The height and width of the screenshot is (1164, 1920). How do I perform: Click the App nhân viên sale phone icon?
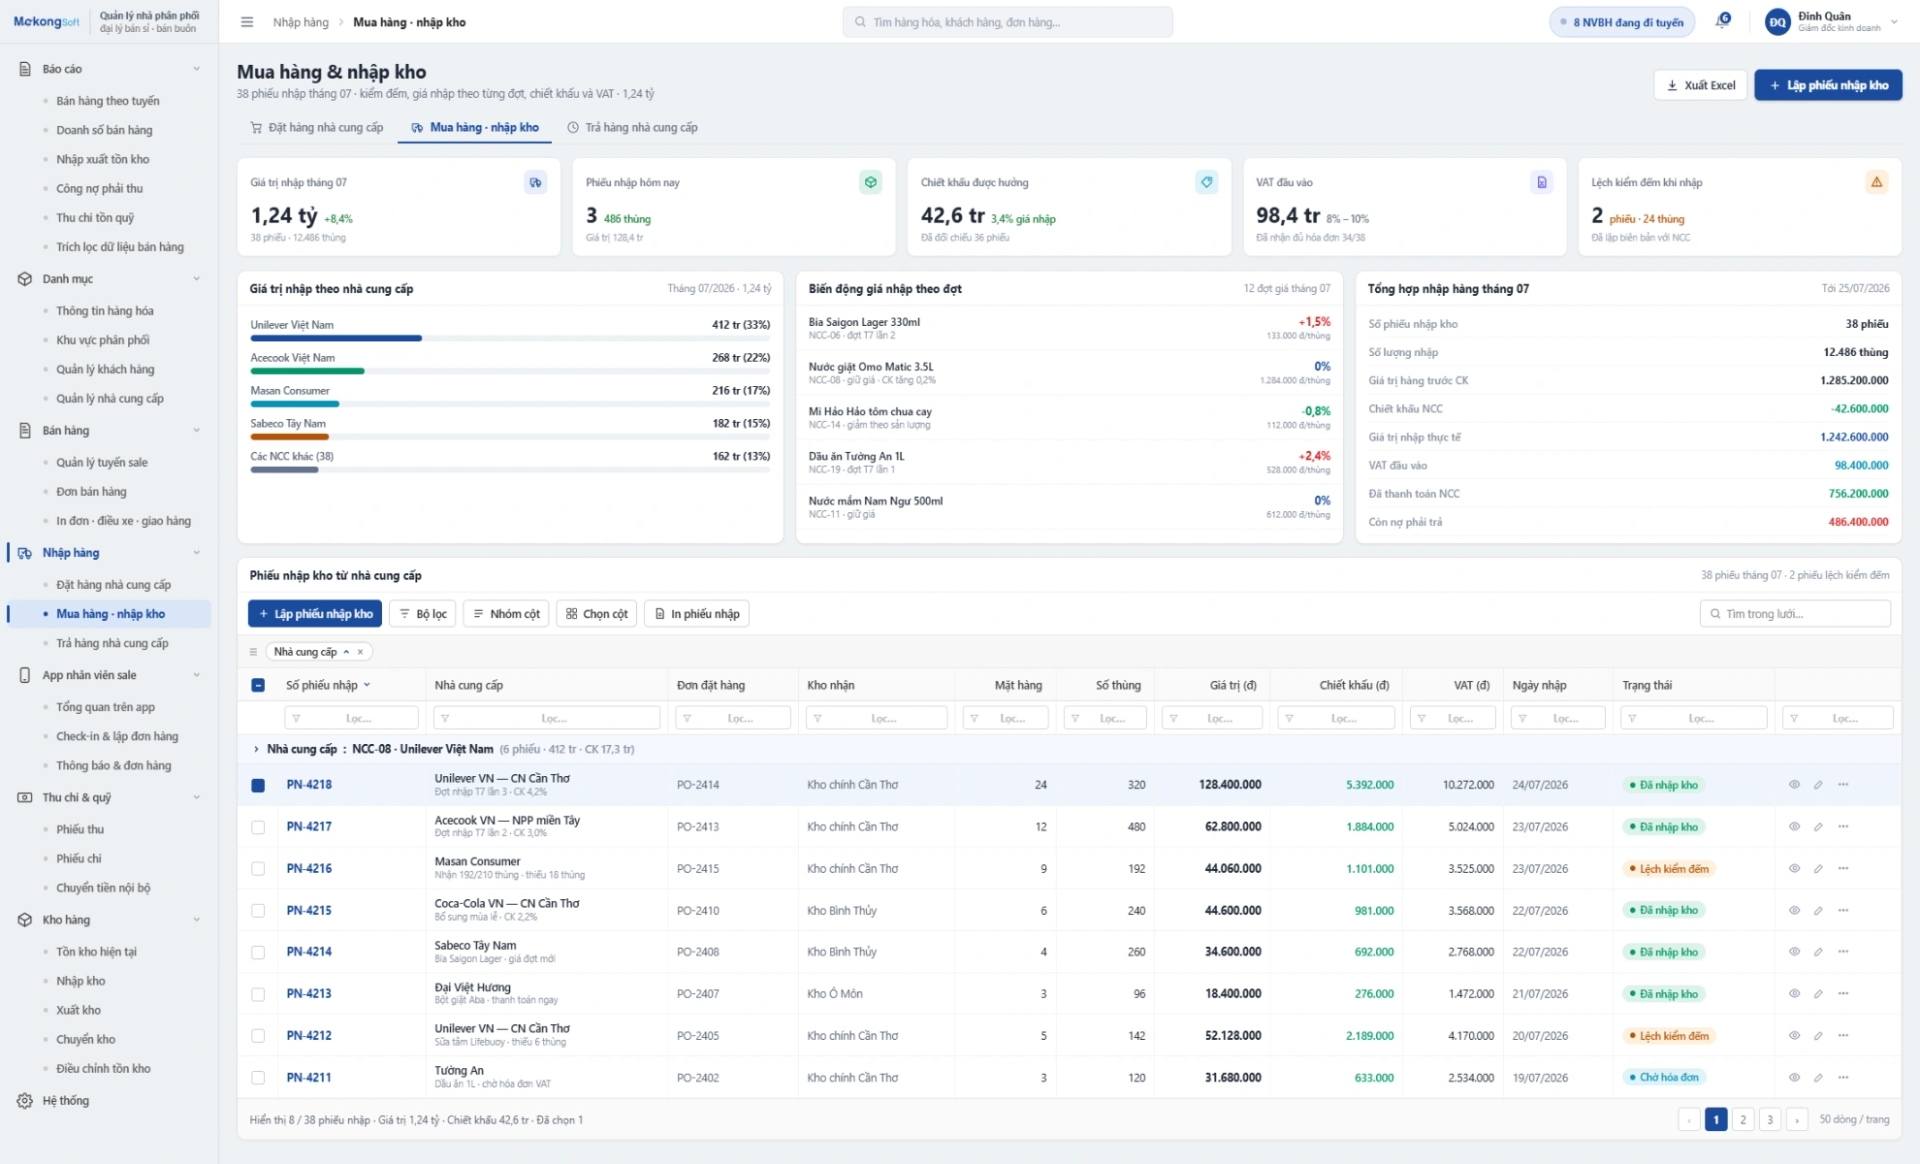(x=25, y=676)
